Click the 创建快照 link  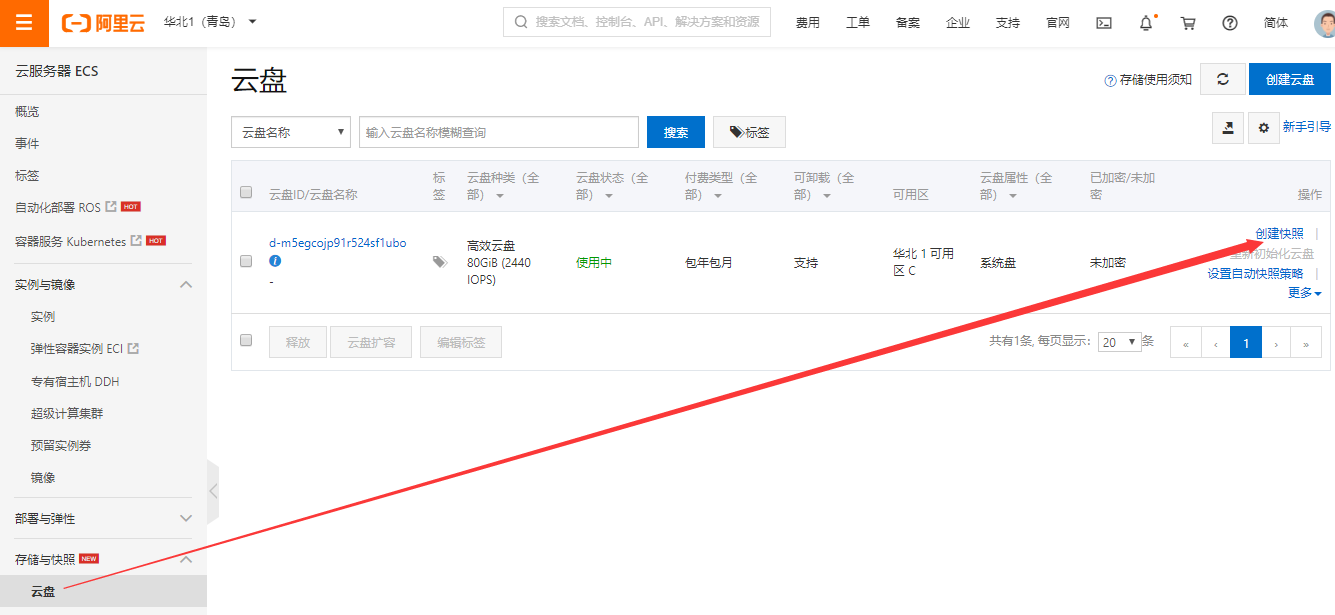pyautogui.click(x=1280, y=233)
